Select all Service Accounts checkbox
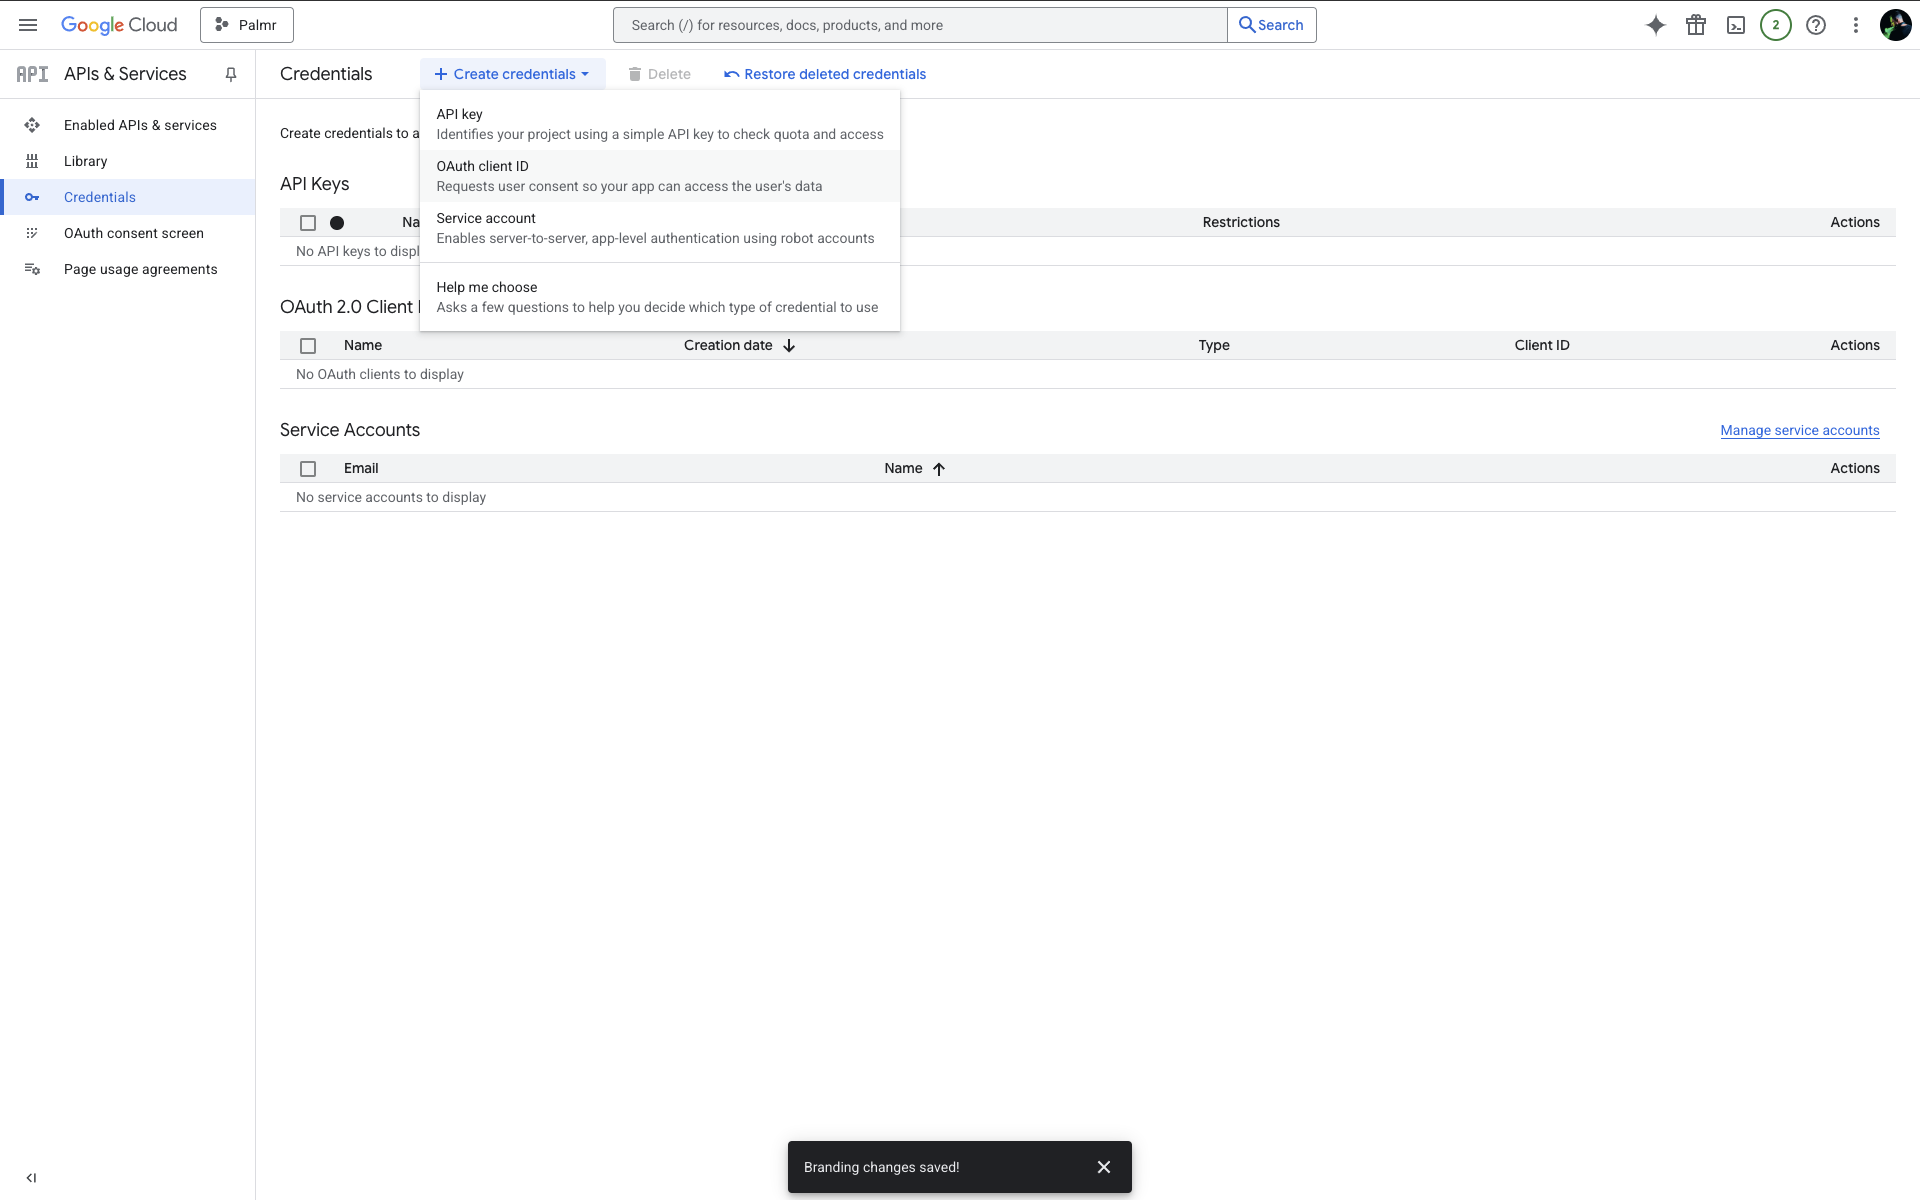 click(308, 469)
